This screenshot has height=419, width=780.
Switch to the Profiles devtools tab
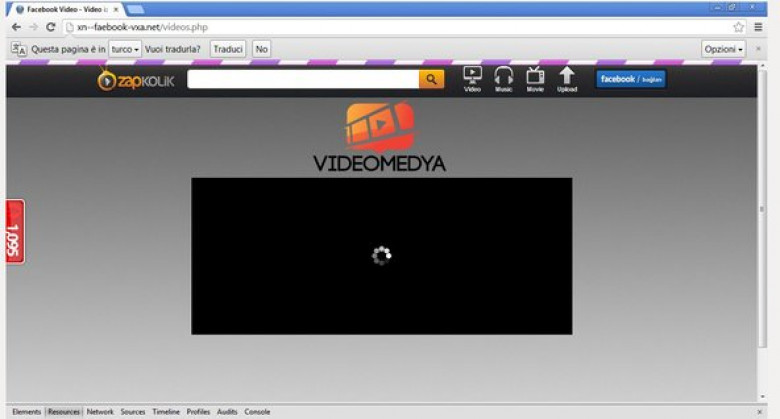198,412
